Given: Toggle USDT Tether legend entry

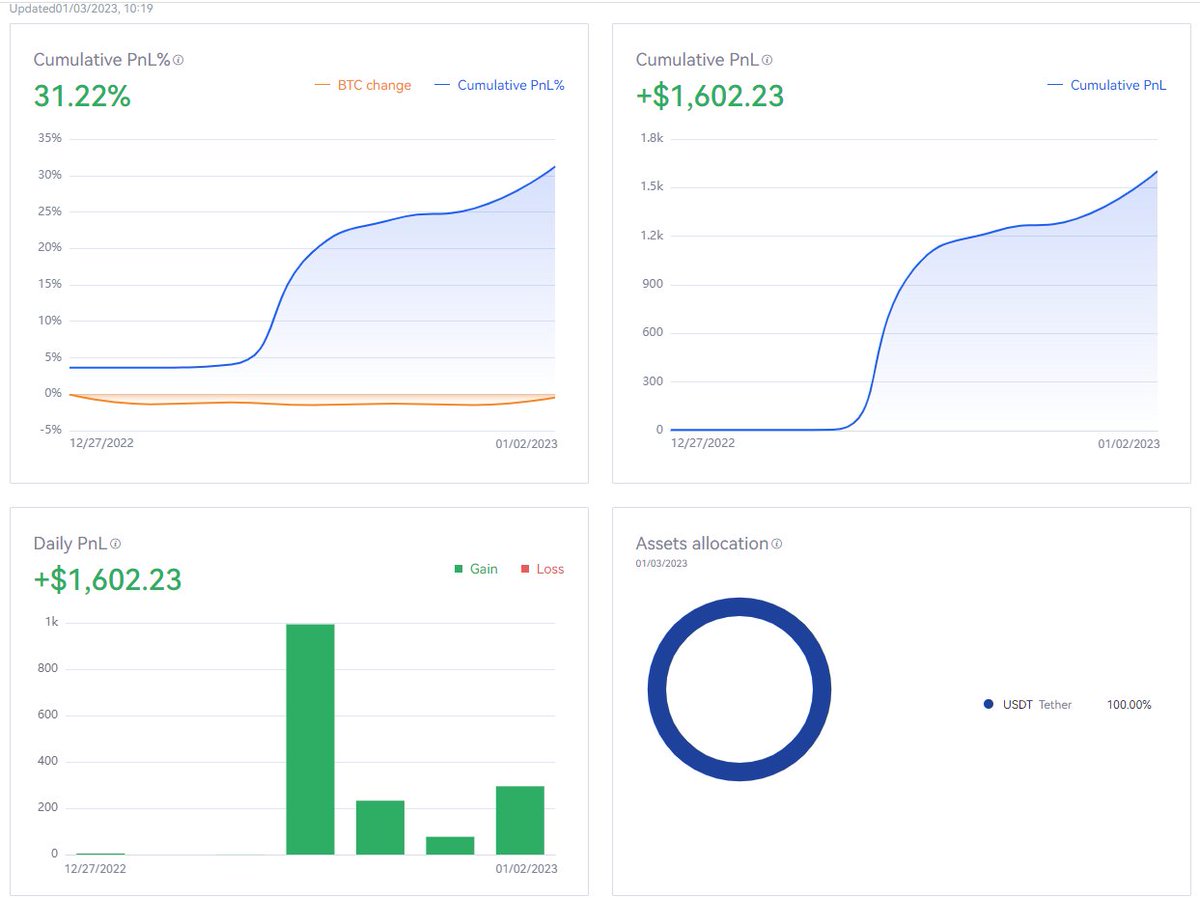Looking at the screenshot, I should tap(1028, 705).
